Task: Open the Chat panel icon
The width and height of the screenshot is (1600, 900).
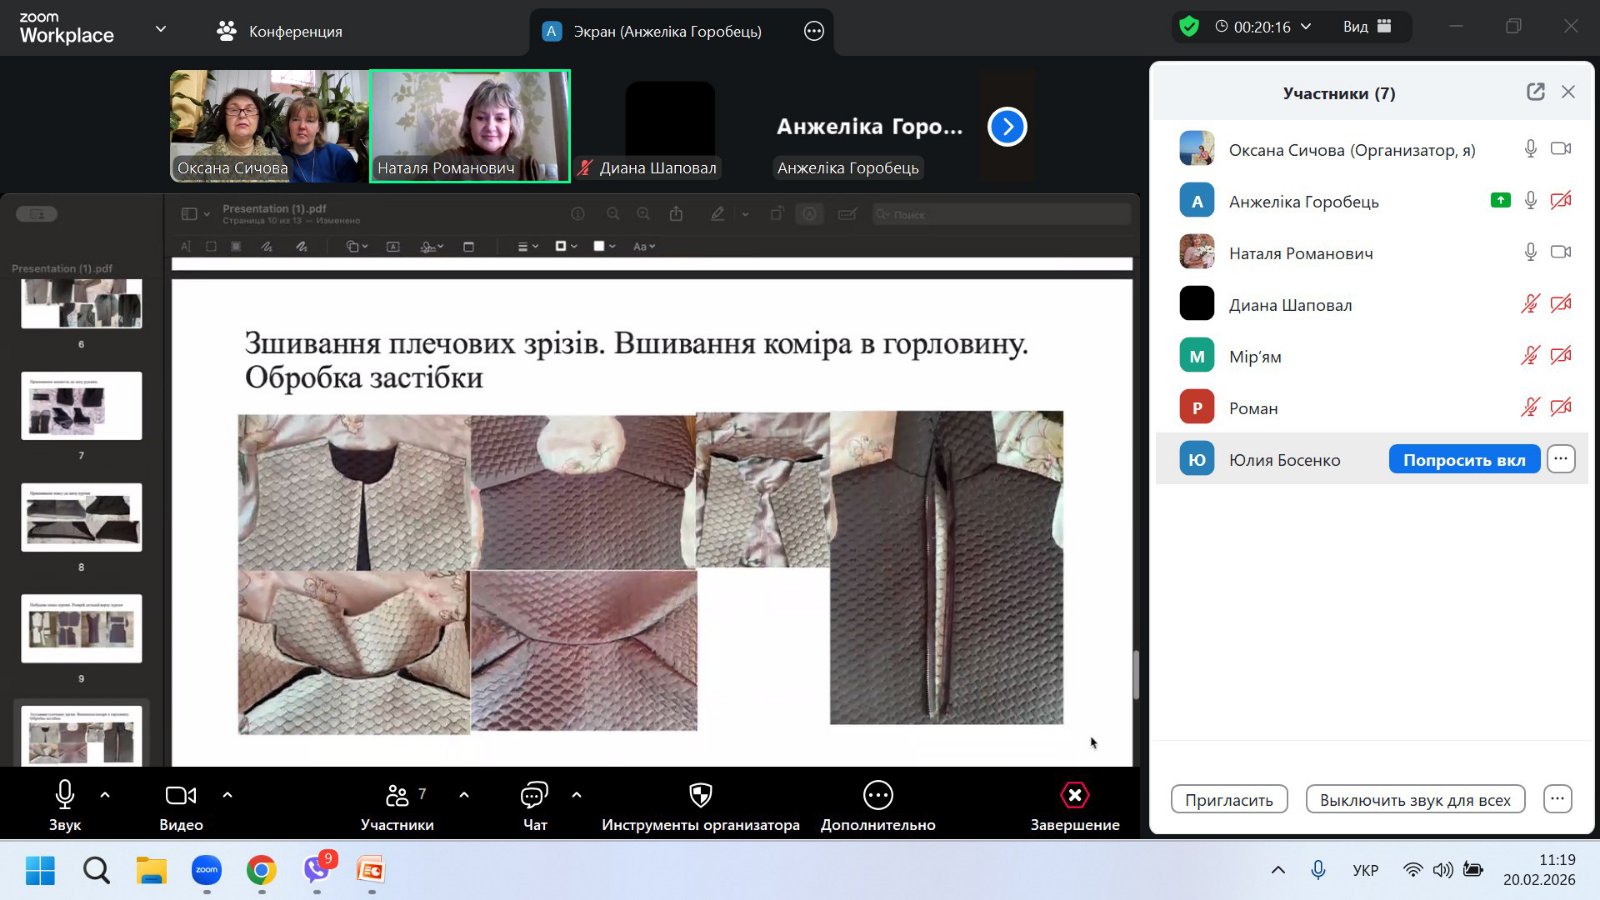Action: tap(534, 796)
